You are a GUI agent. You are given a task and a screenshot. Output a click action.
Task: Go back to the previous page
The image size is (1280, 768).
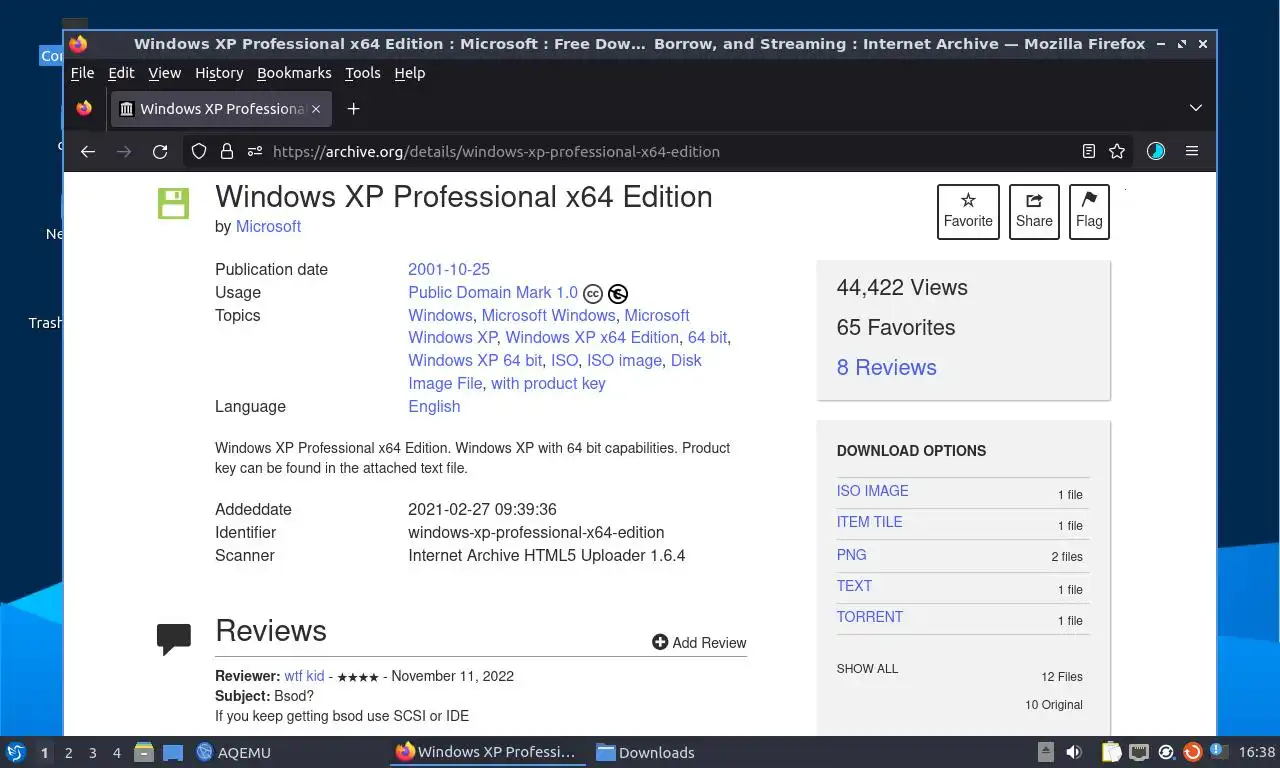click(x=88, y=152)
